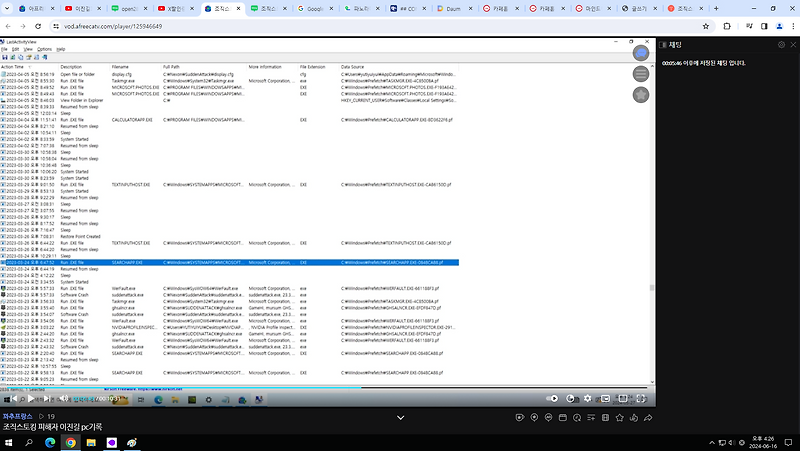
Task: Open chat settings gear in 채팅 panel
Action: (x=781, y=45)
